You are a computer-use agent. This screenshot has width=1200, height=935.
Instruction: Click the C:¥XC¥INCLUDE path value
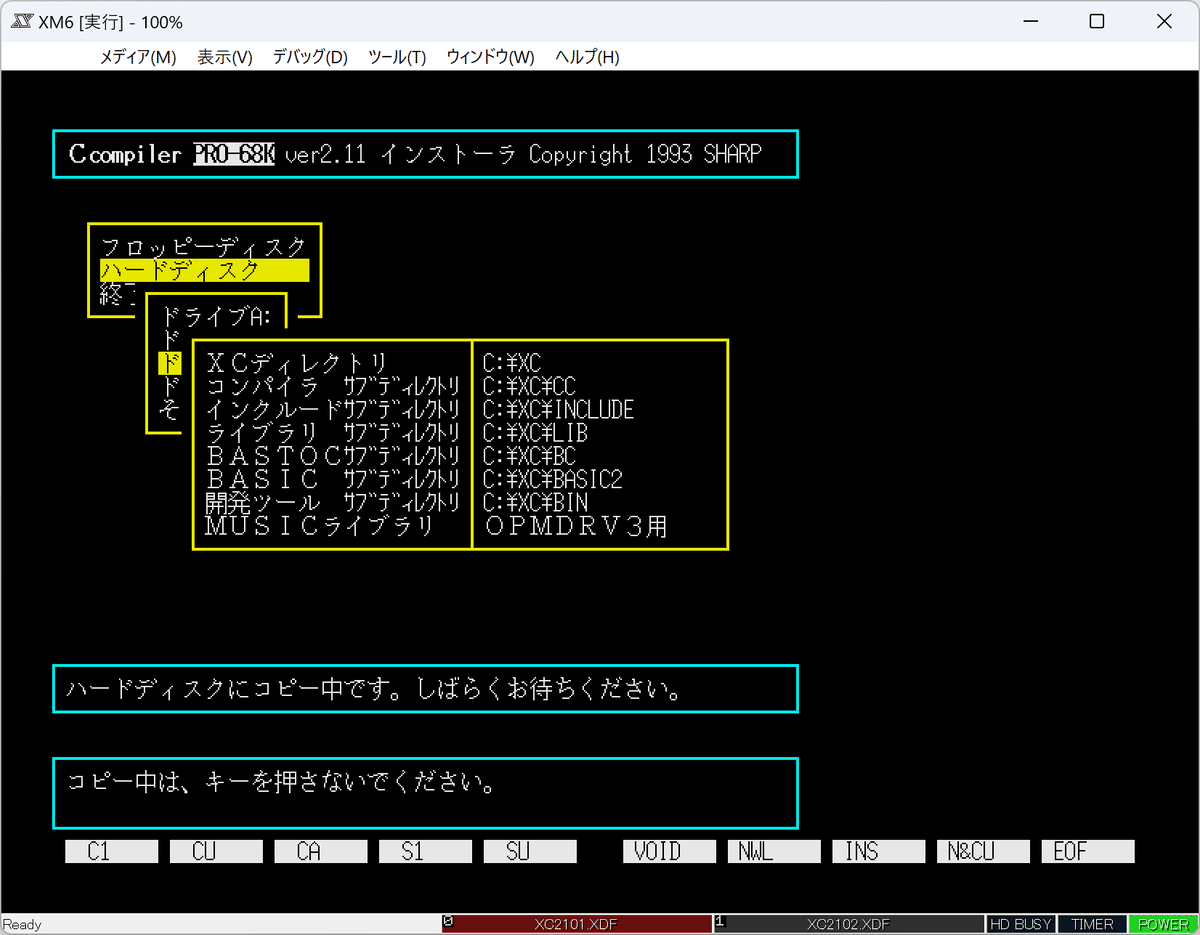[558, 410]
